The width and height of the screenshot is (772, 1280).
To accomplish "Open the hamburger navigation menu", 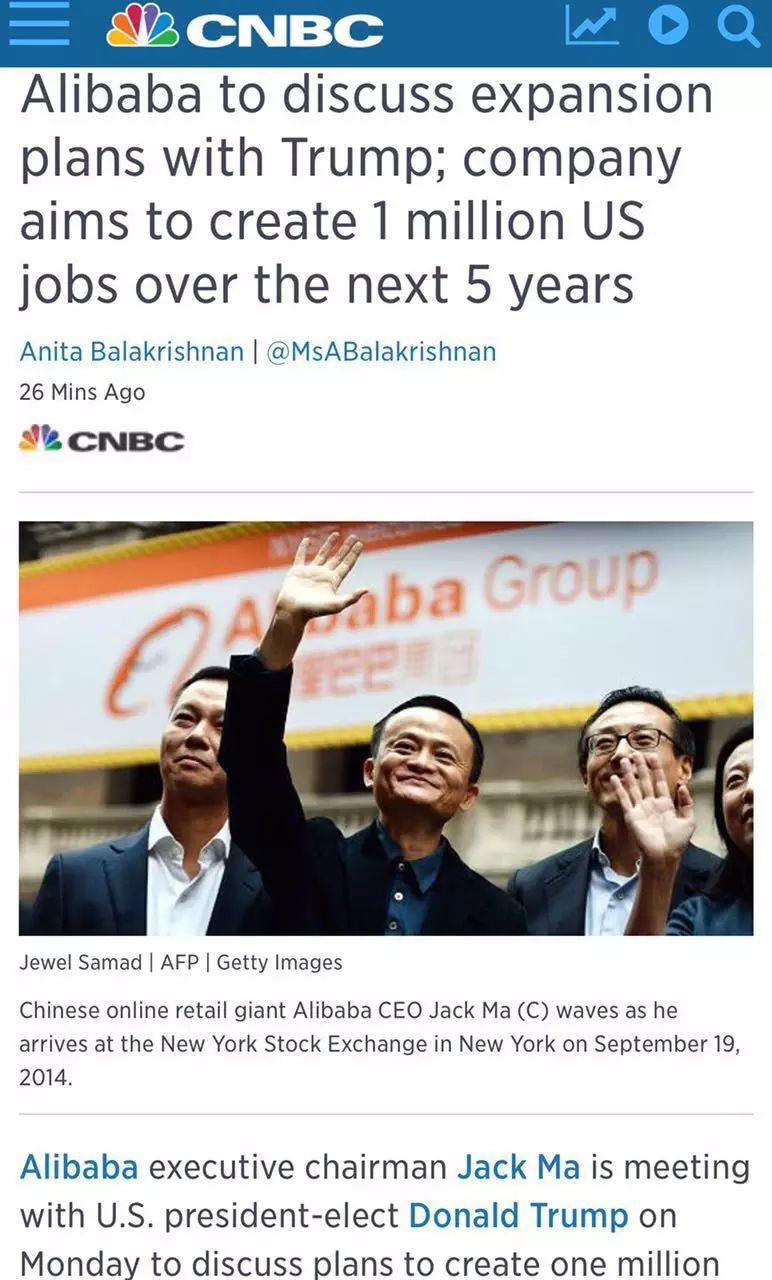I will (x=39, y=27).
